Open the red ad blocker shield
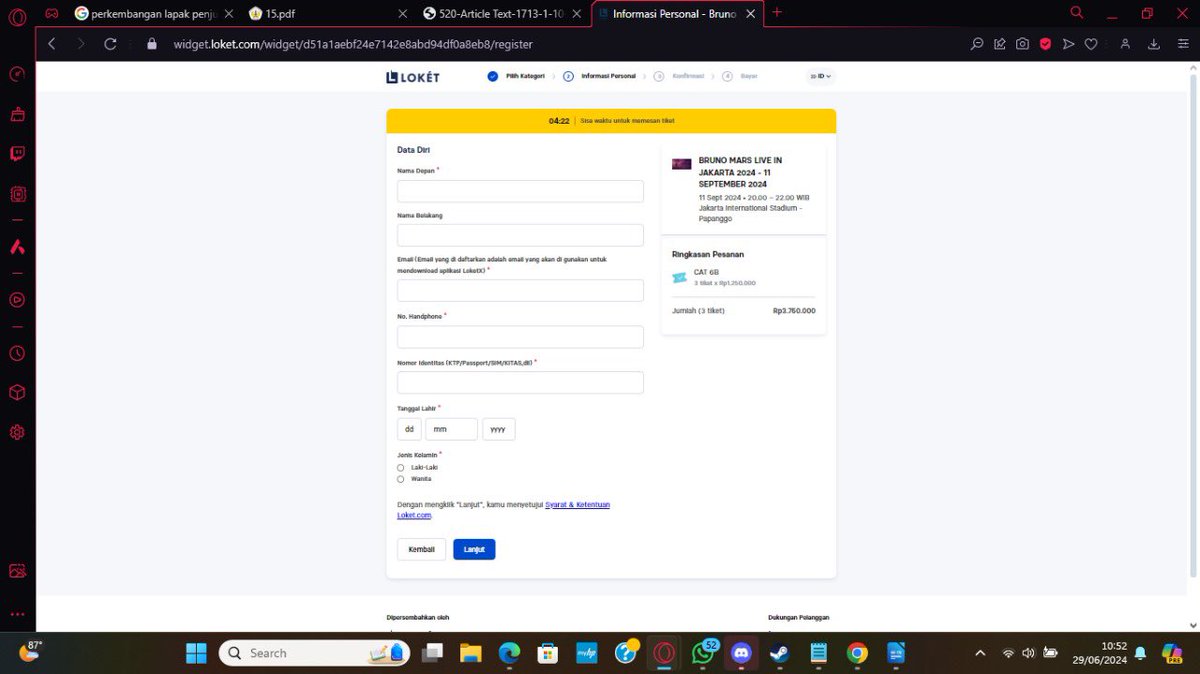The image size is (1200, 674). tap(1045, 44)
